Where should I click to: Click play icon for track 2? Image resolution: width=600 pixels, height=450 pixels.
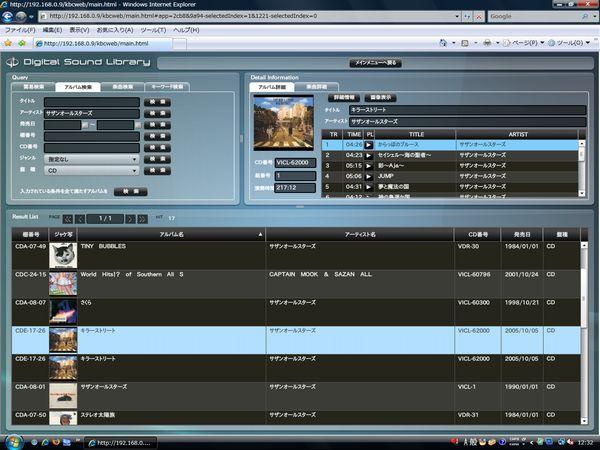tap(369, 155)
